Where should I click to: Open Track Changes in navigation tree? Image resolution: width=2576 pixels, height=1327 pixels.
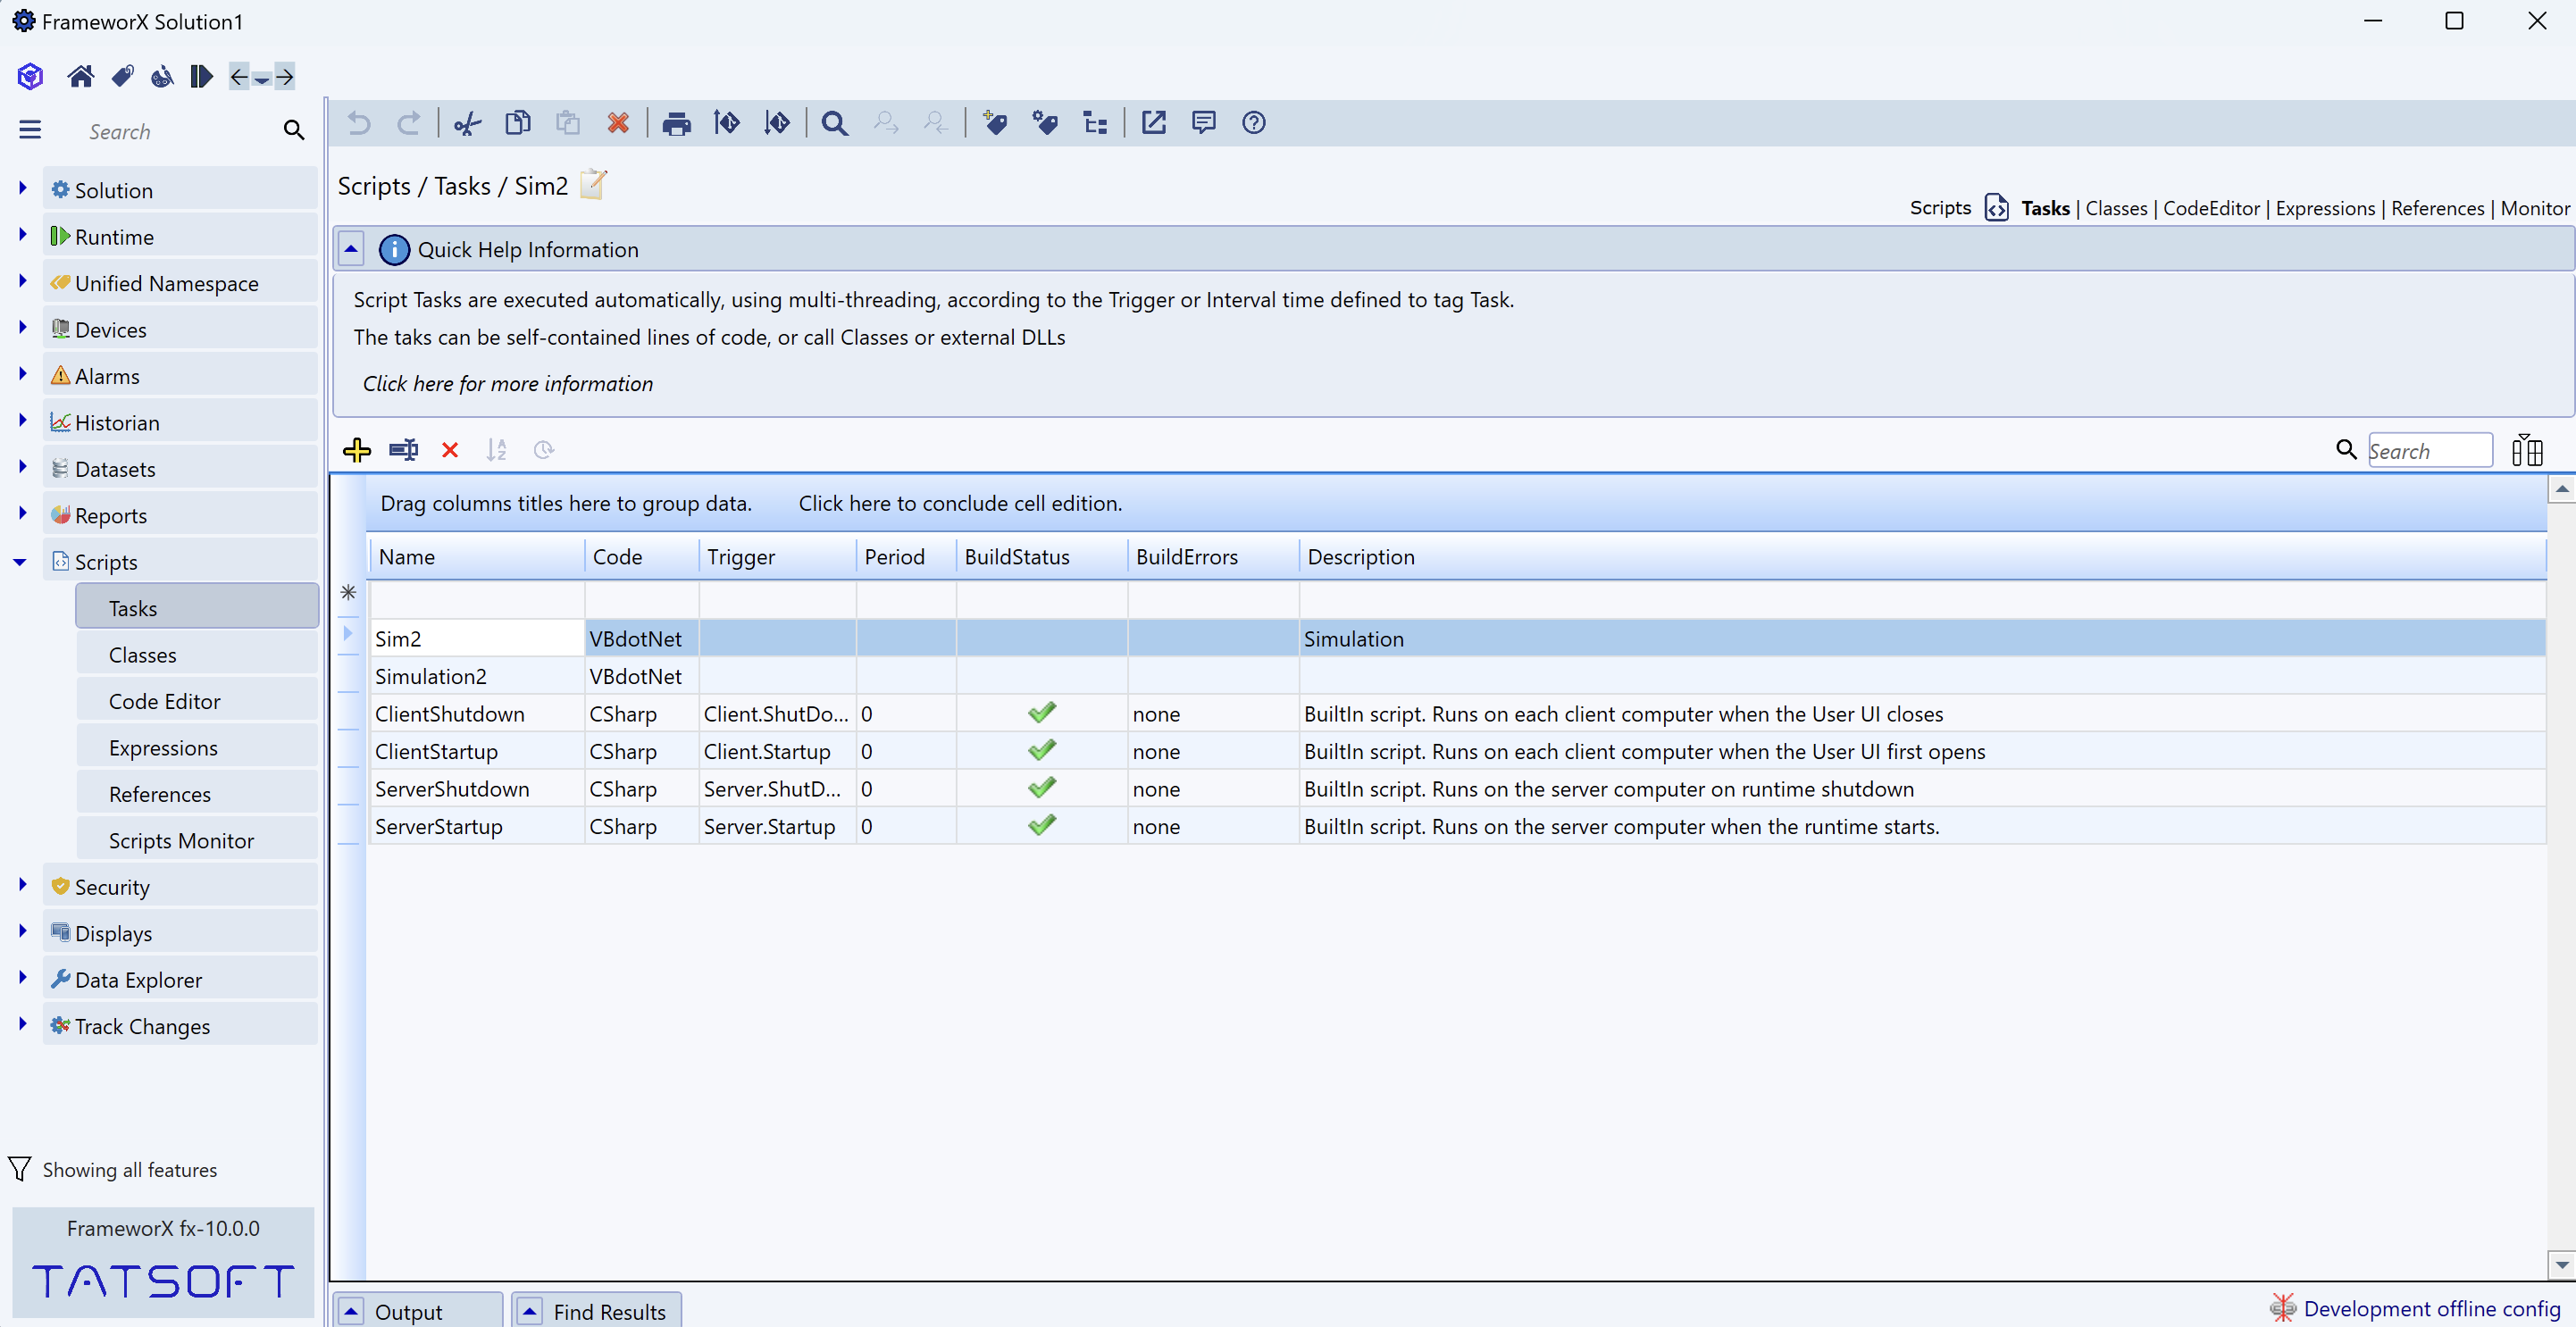click(180, 1026)
